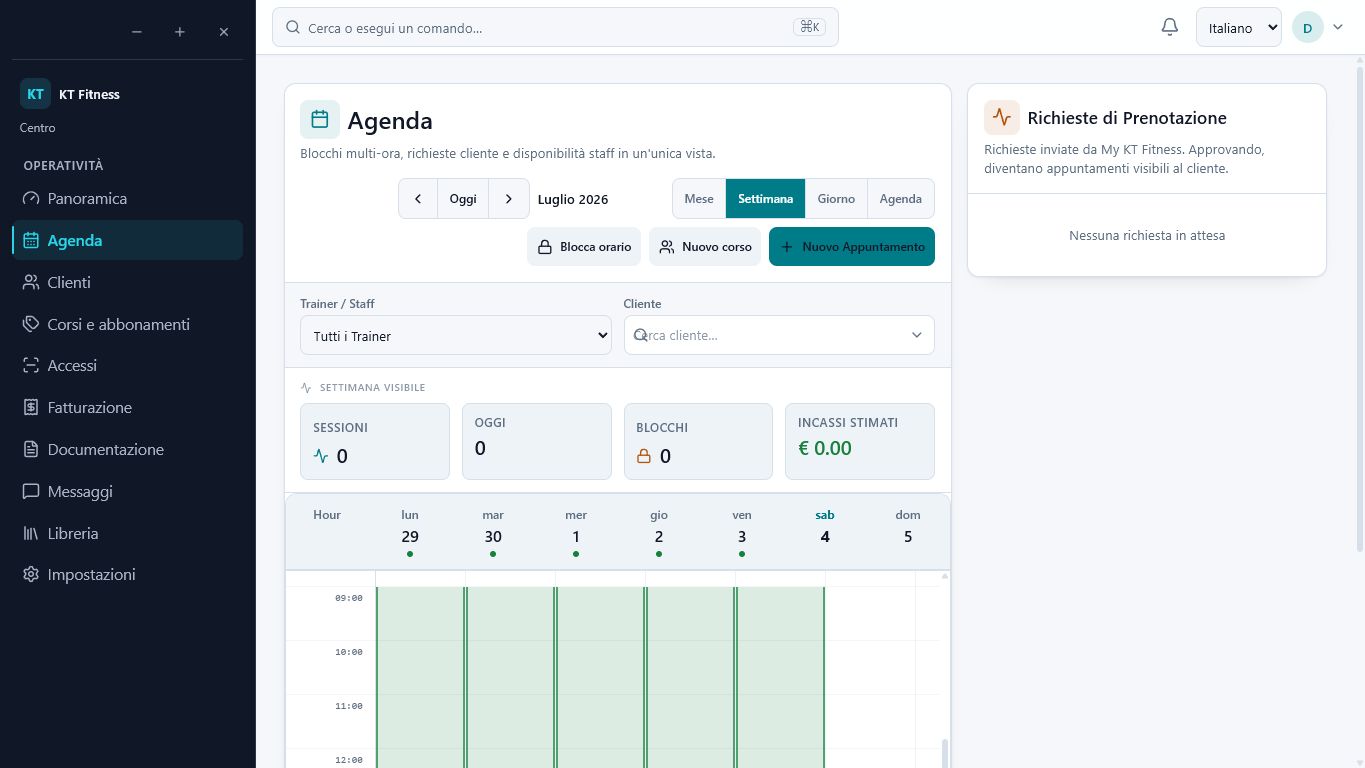Image resolution: width=1365 pixels, height=768 pixels.
Task: Click the Oggi stat card
Action: pos(537,441)
